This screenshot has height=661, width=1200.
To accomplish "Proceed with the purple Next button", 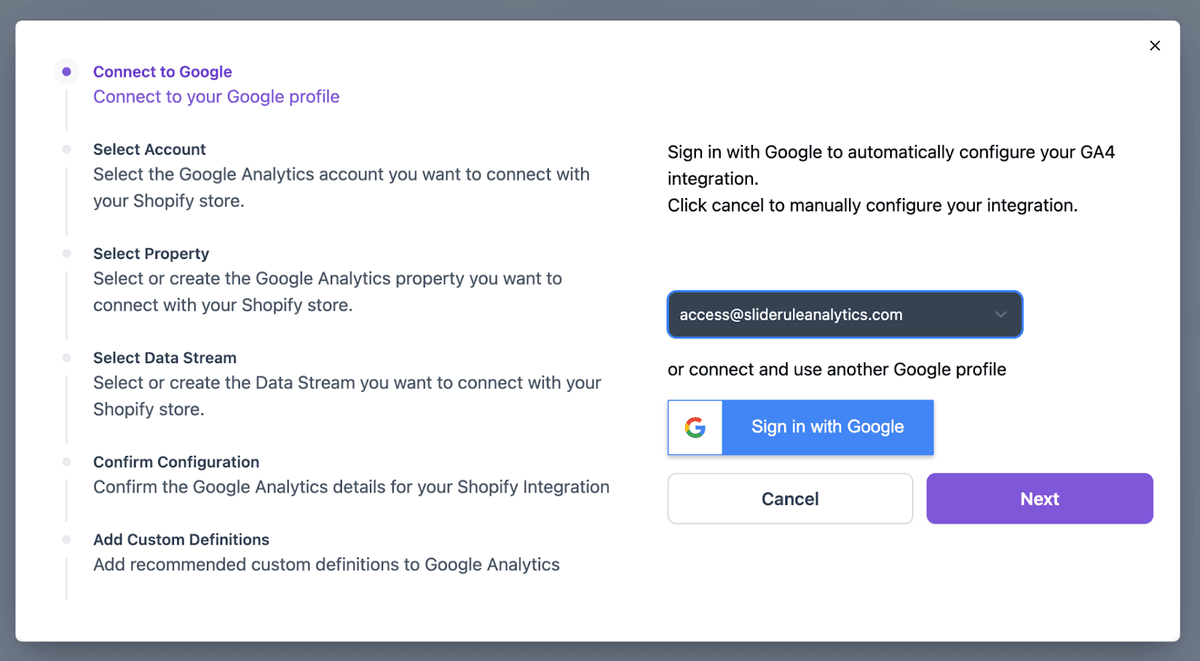I will coord(1040,499).
